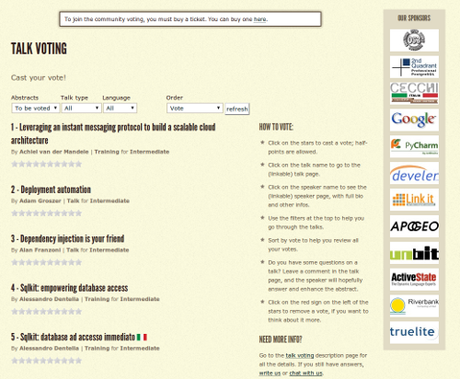This screenshot has width=460, height=379.
Task: Click Italian flag icon beside talk 5
Action: pyautogui.click(x=142, y=337)
